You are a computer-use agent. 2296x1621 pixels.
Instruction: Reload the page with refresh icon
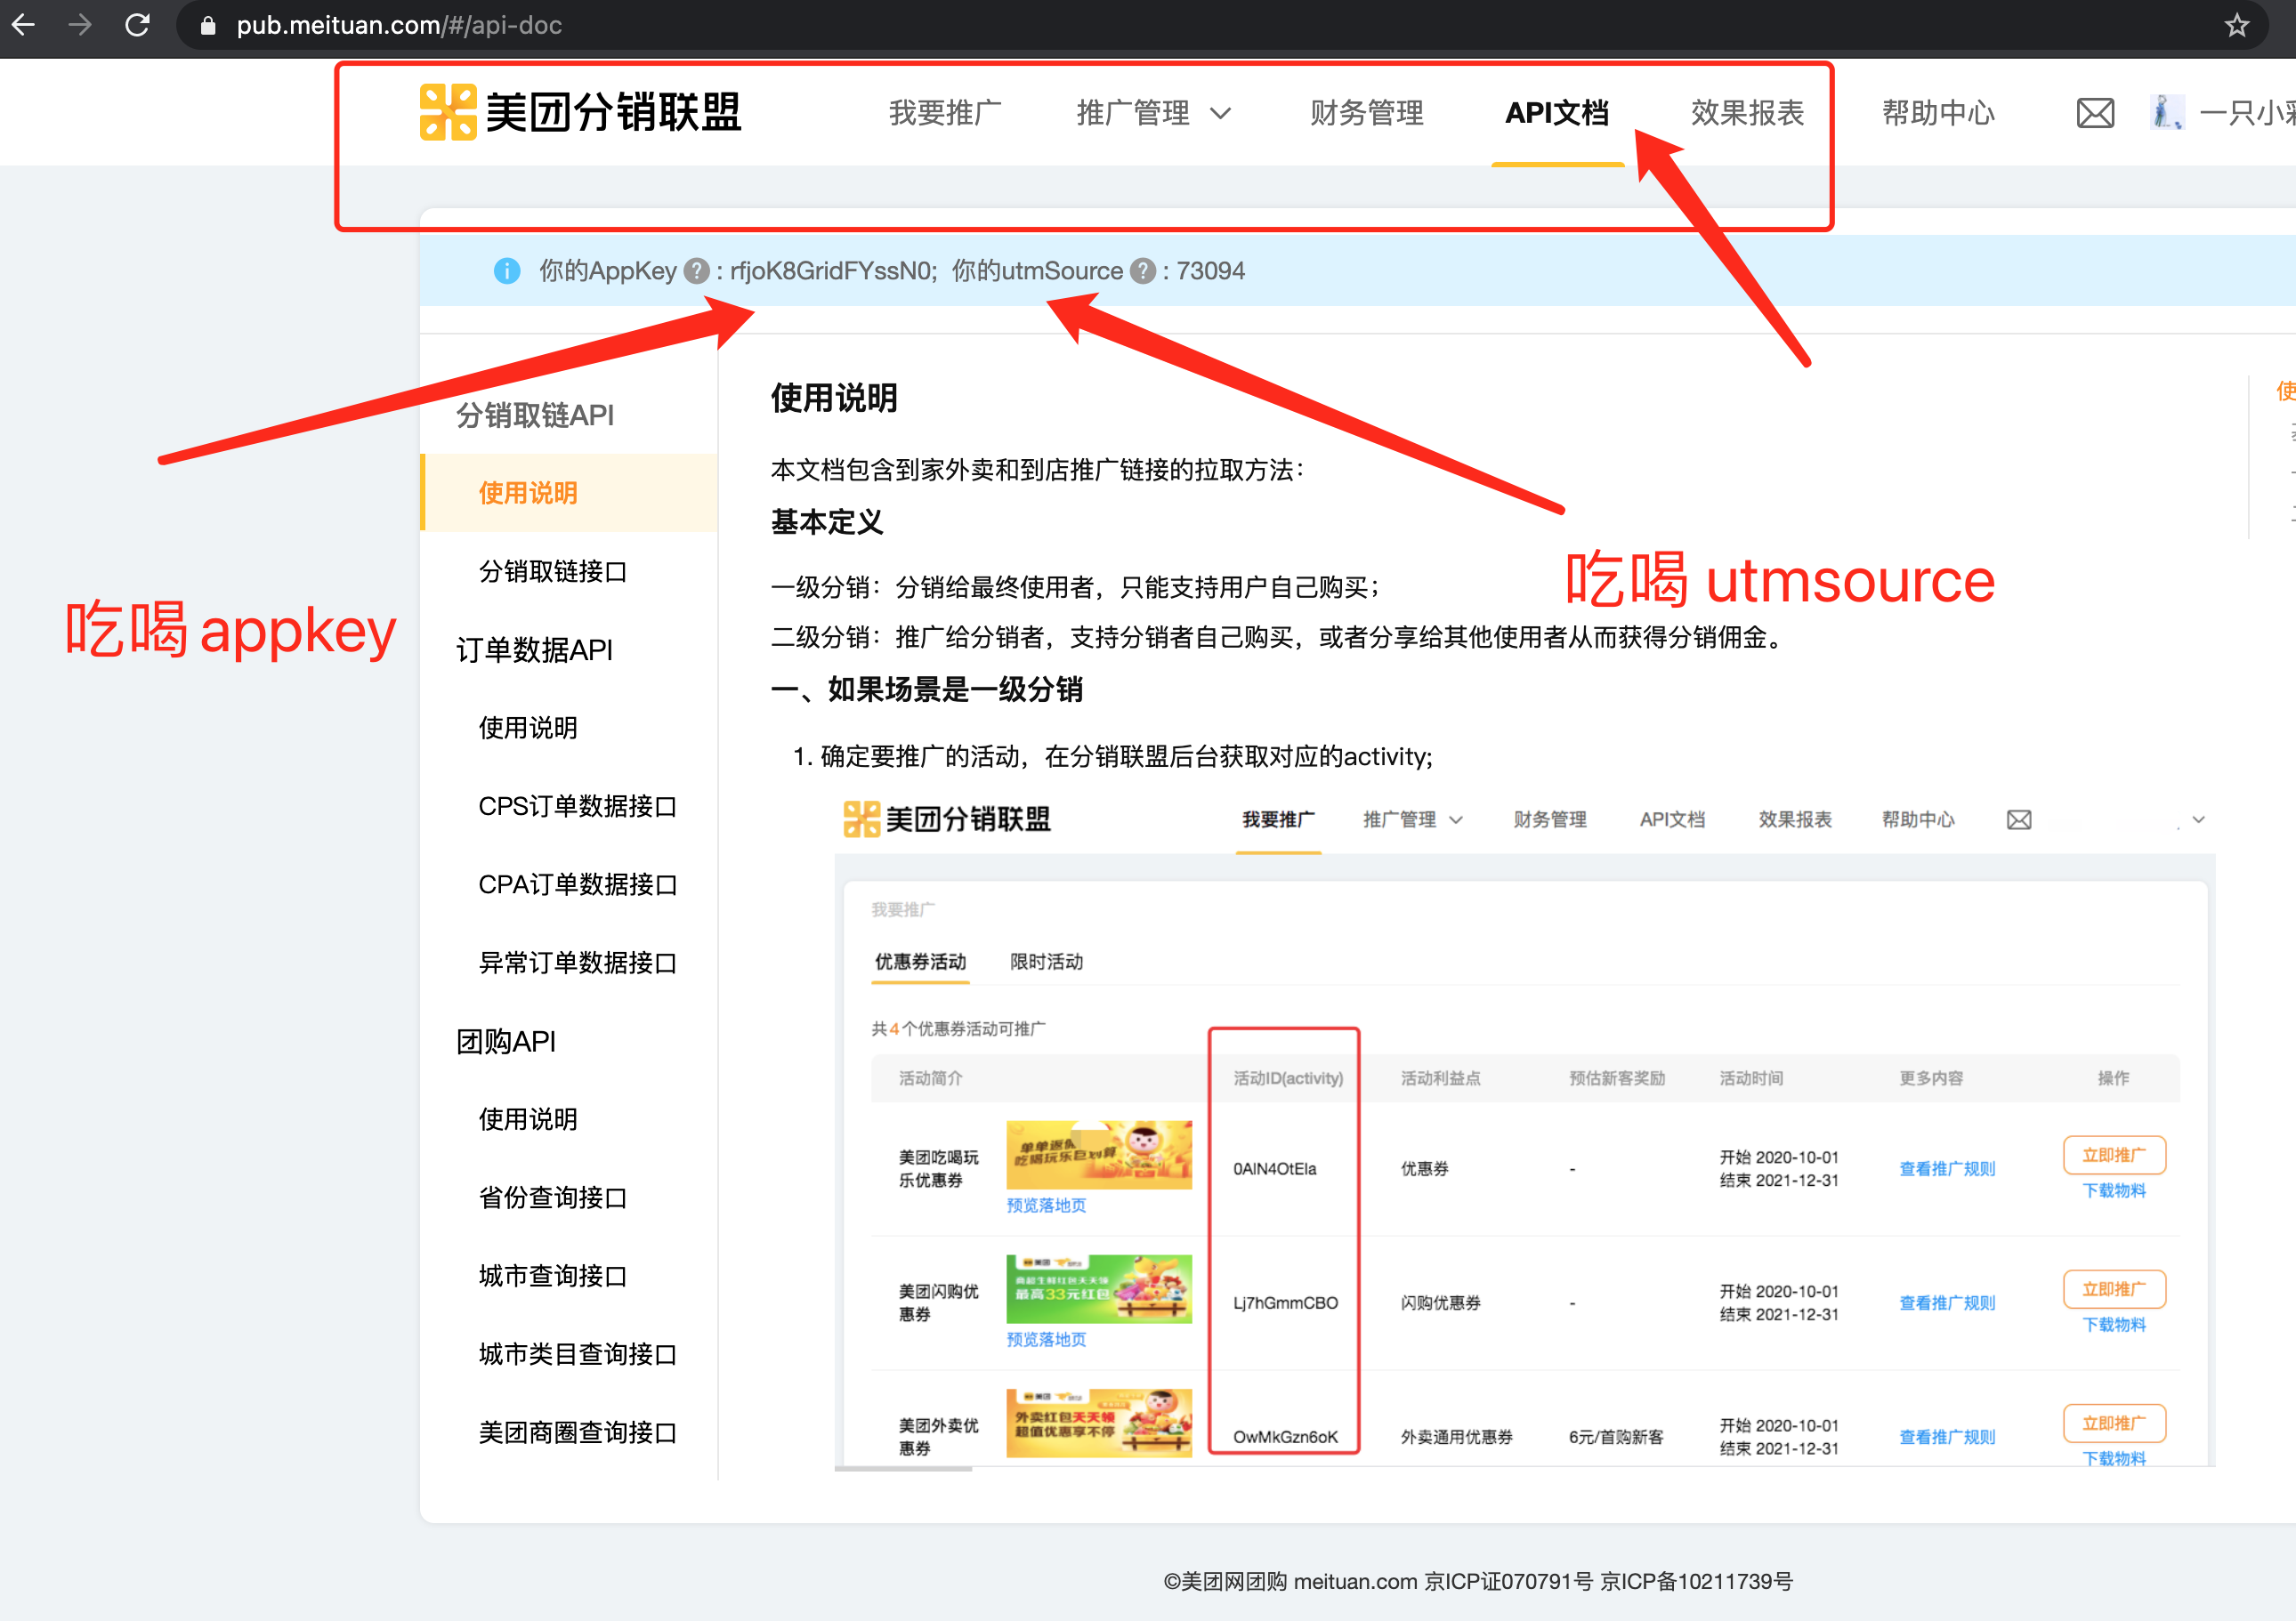pos(137,25)
